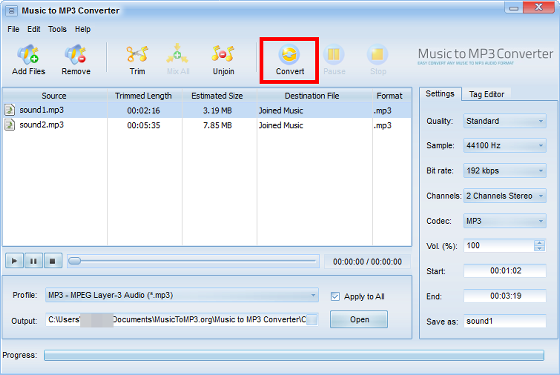This screenshot has width=560, height=375.
Task: Decrease volume percent with the down arrow
Action: 540,249
